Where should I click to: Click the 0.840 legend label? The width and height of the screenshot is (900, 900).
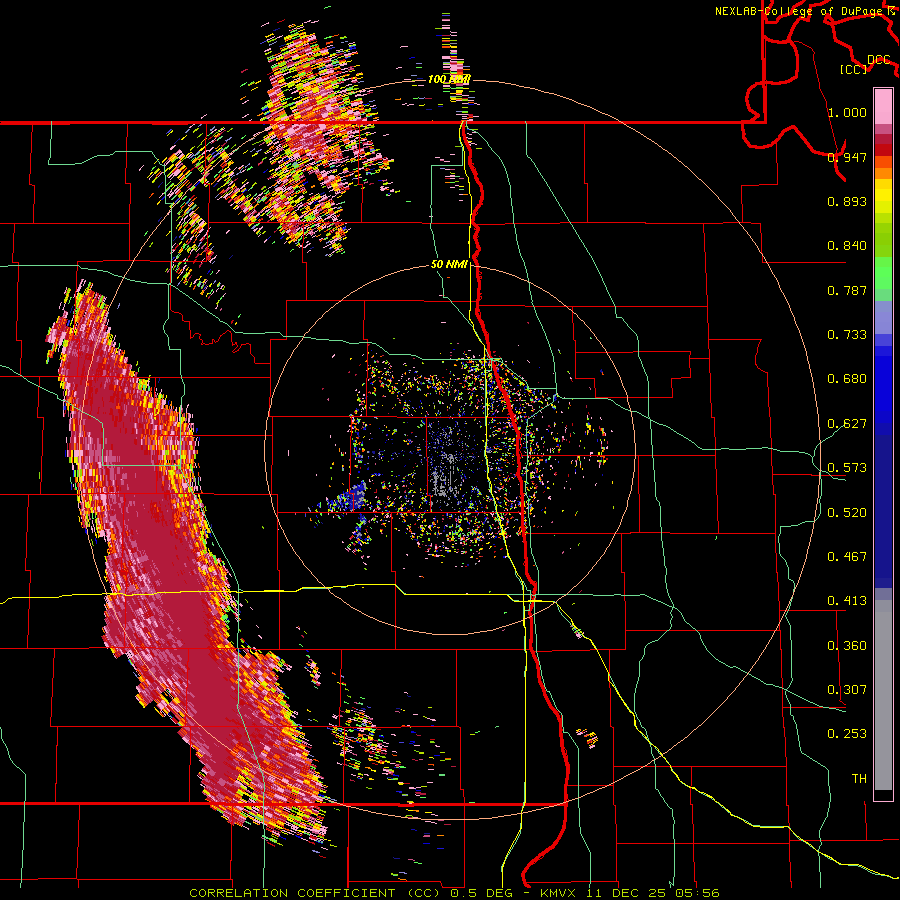847,246
